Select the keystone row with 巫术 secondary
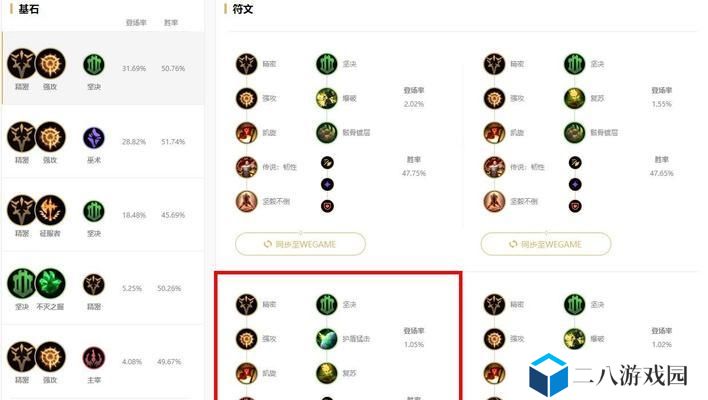This screenshot has height=400, width=708. [x=103, y=142]
